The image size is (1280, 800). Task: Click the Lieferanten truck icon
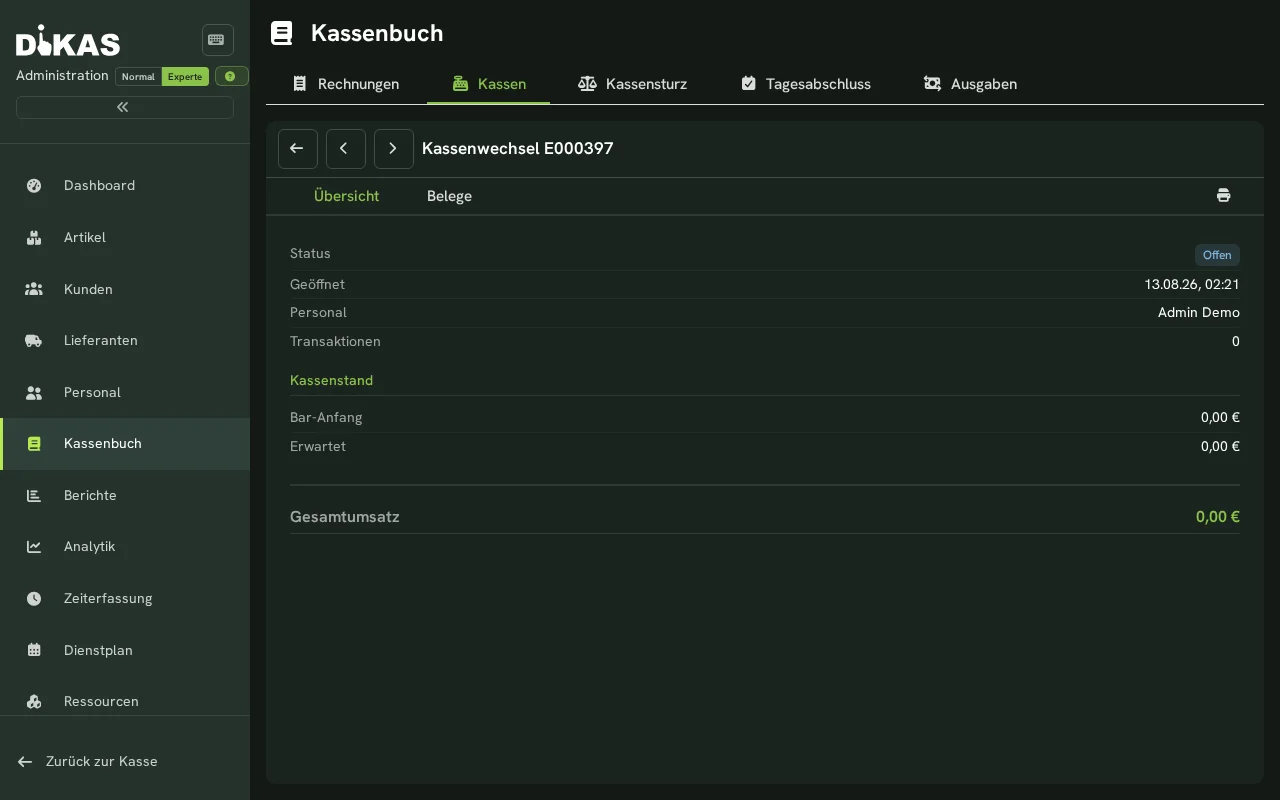[34, 340]
